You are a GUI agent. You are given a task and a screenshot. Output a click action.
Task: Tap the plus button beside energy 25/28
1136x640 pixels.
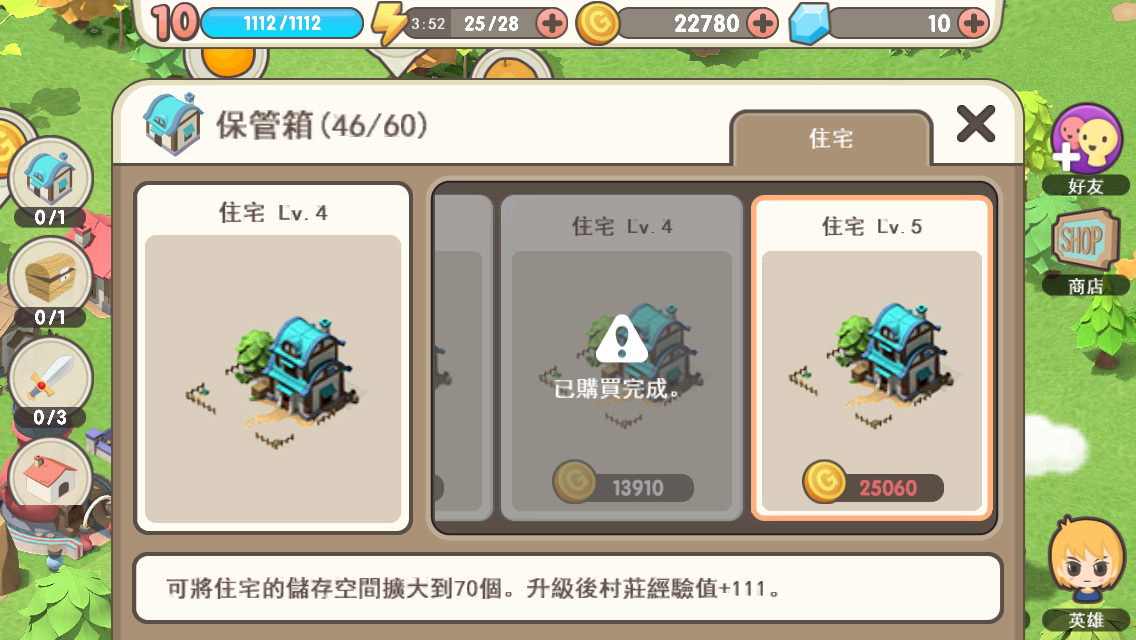tap(552, 23)
